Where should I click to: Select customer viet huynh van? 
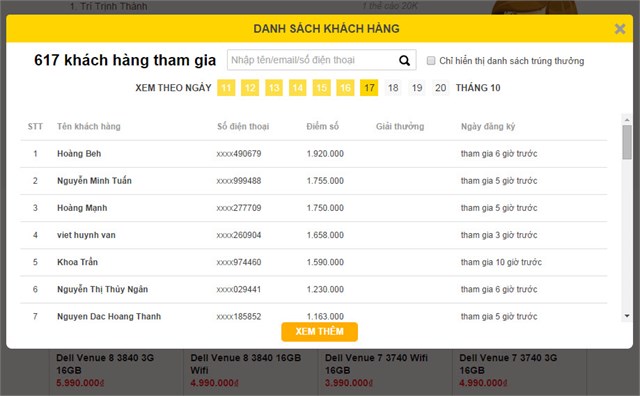click(86, 235)
